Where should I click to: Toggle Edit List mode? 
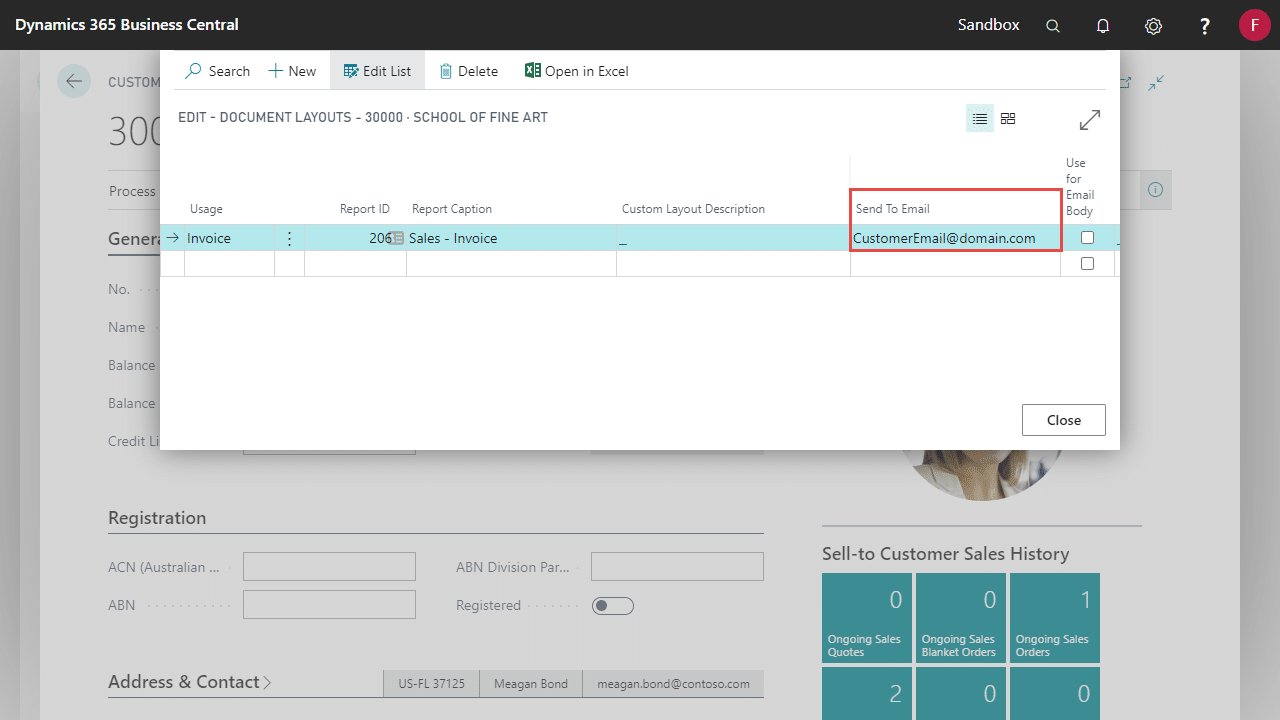tap(377, 71)
